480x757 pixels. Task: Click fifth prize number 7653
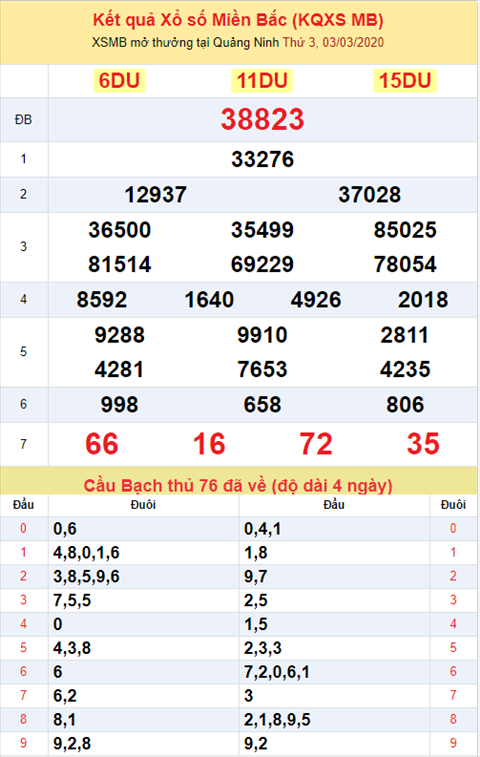262,370
